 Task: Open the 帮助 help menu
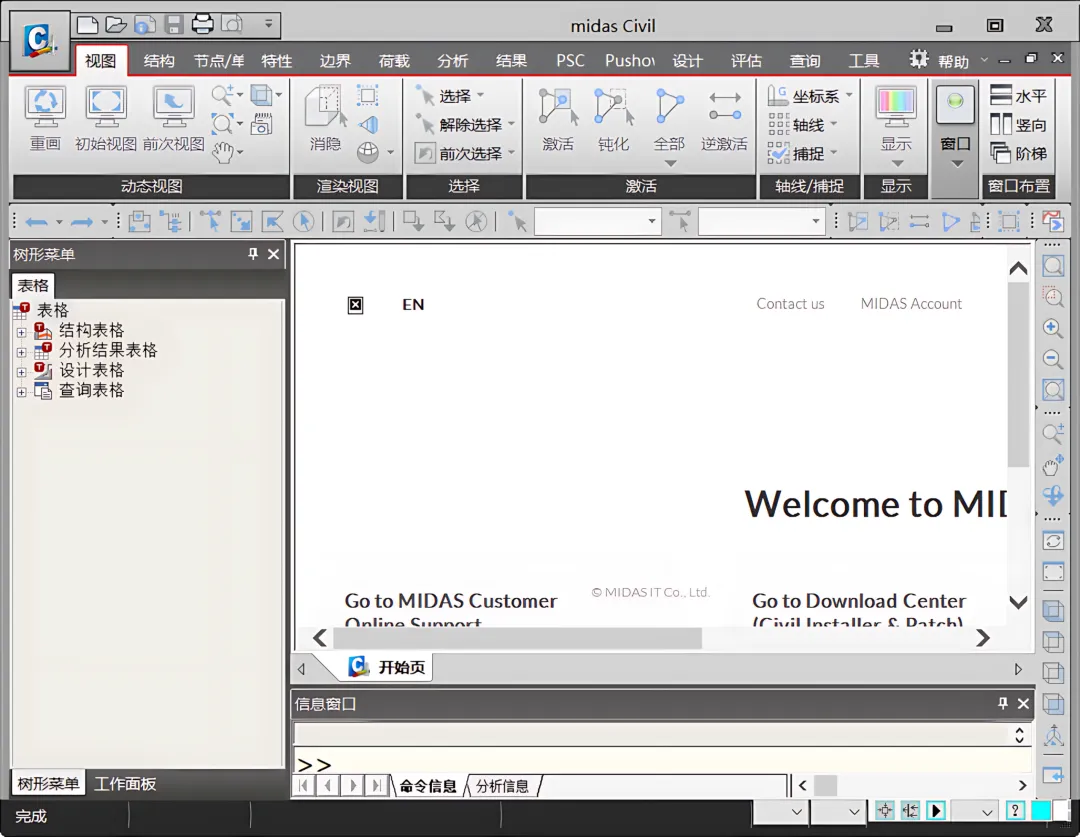click(x=953, y=61)
